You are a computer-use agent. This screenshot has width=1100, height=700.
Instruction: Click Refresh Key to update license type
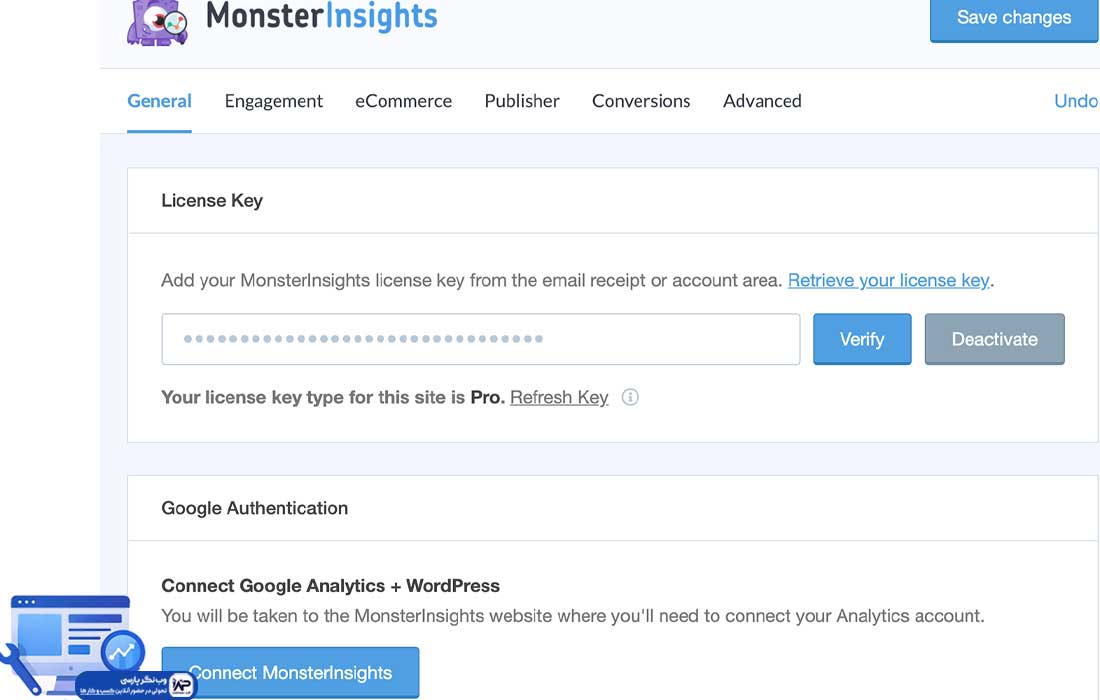[559, 397]
